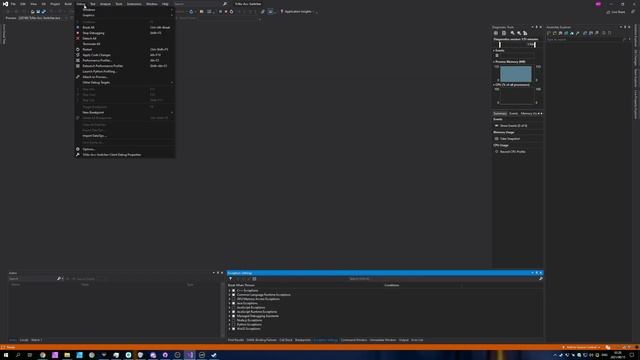
Task: Expand Other Debug Targets submenu
Action: pyautogui.click(x=124, y=82)
